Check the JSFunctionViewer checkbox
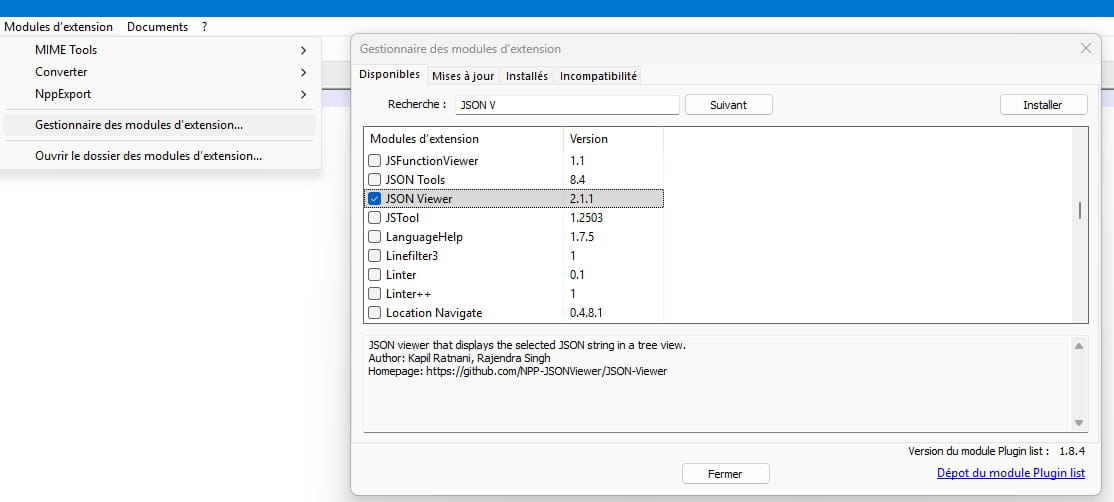This screenshot has height=502, width=1114. (x=374, y=160)
